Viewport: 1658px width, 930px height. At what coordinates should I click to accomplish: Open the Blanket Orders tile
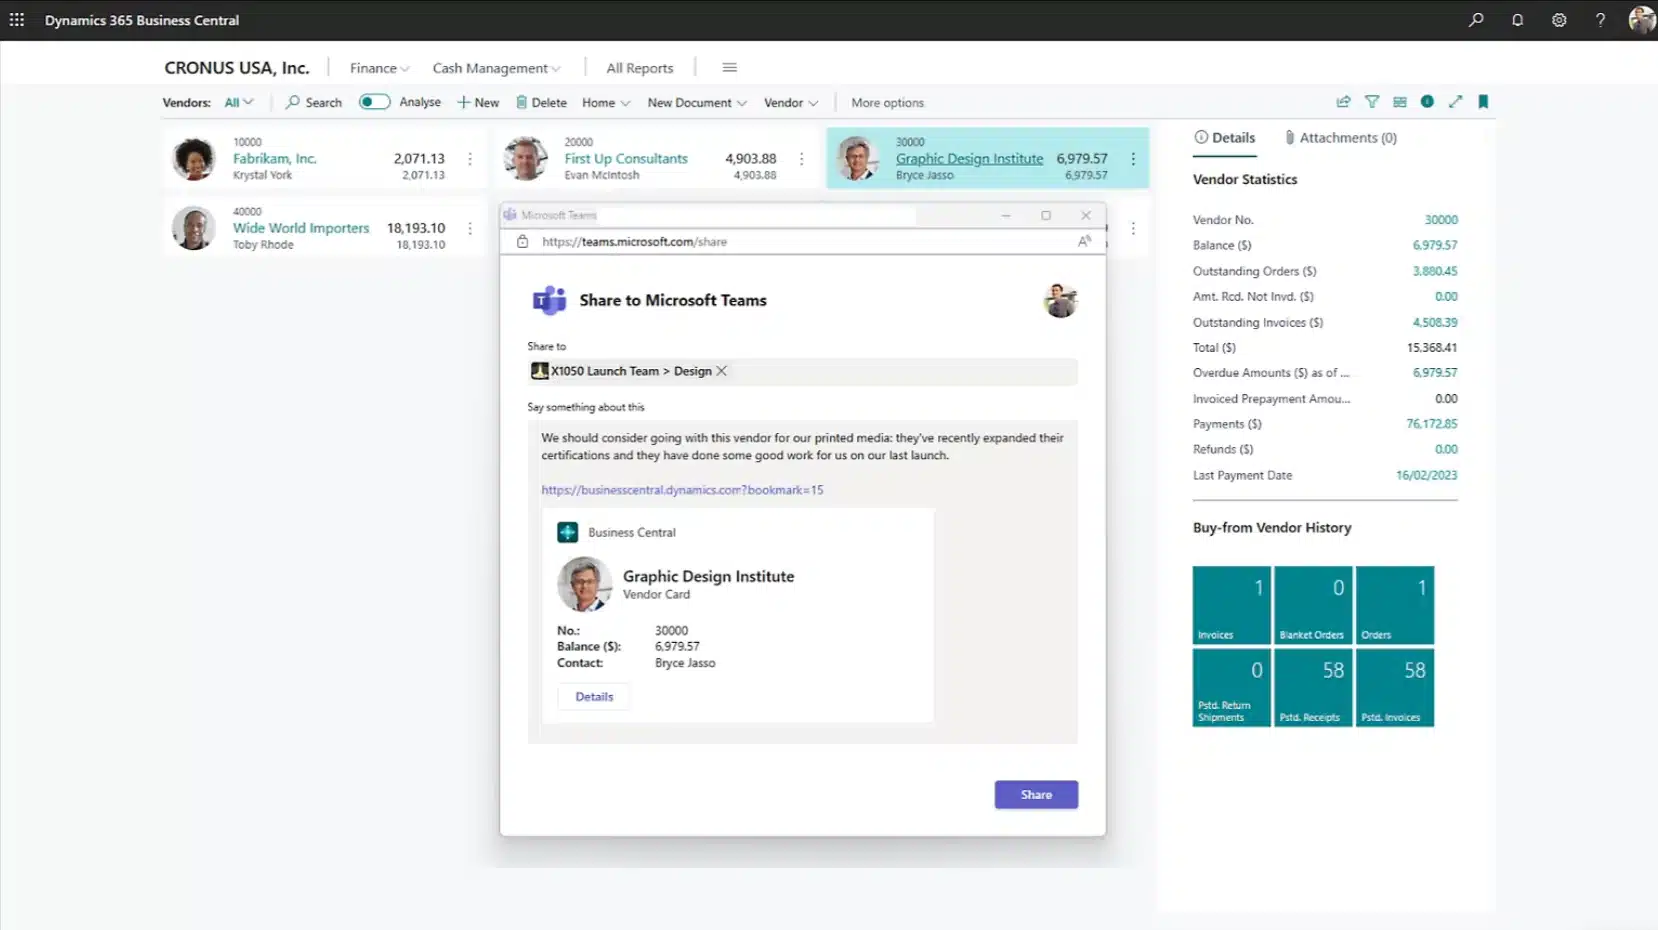pos(1312,605)
